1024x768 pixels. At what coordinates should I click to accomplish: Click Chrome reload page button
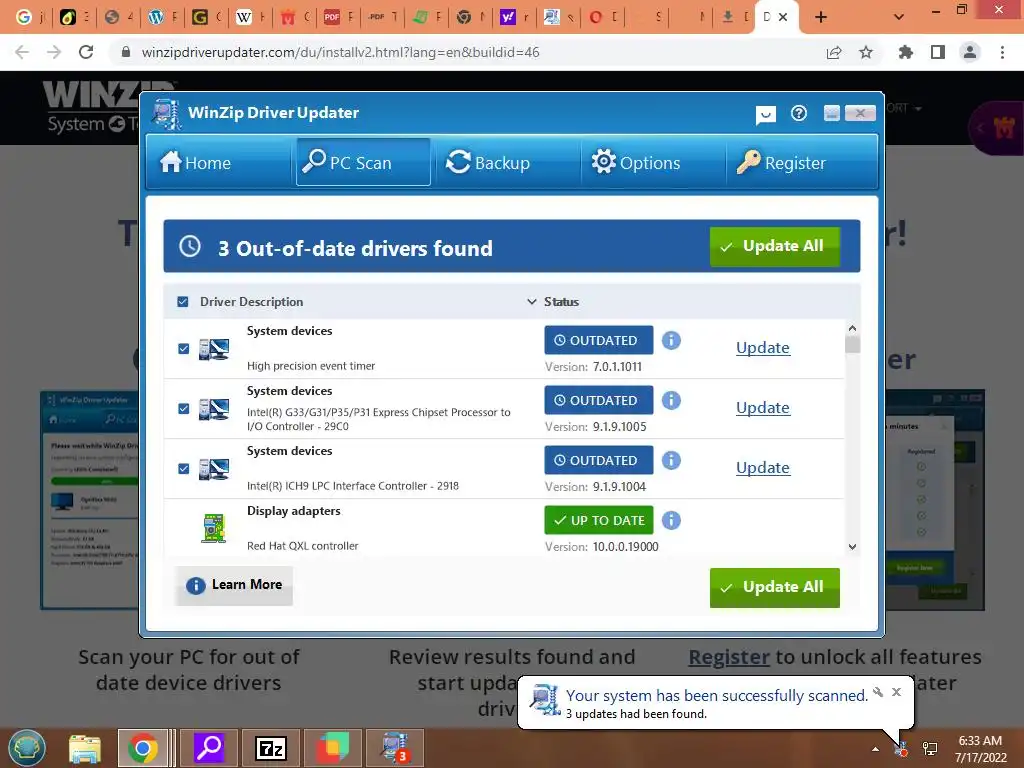click(86, 52)
